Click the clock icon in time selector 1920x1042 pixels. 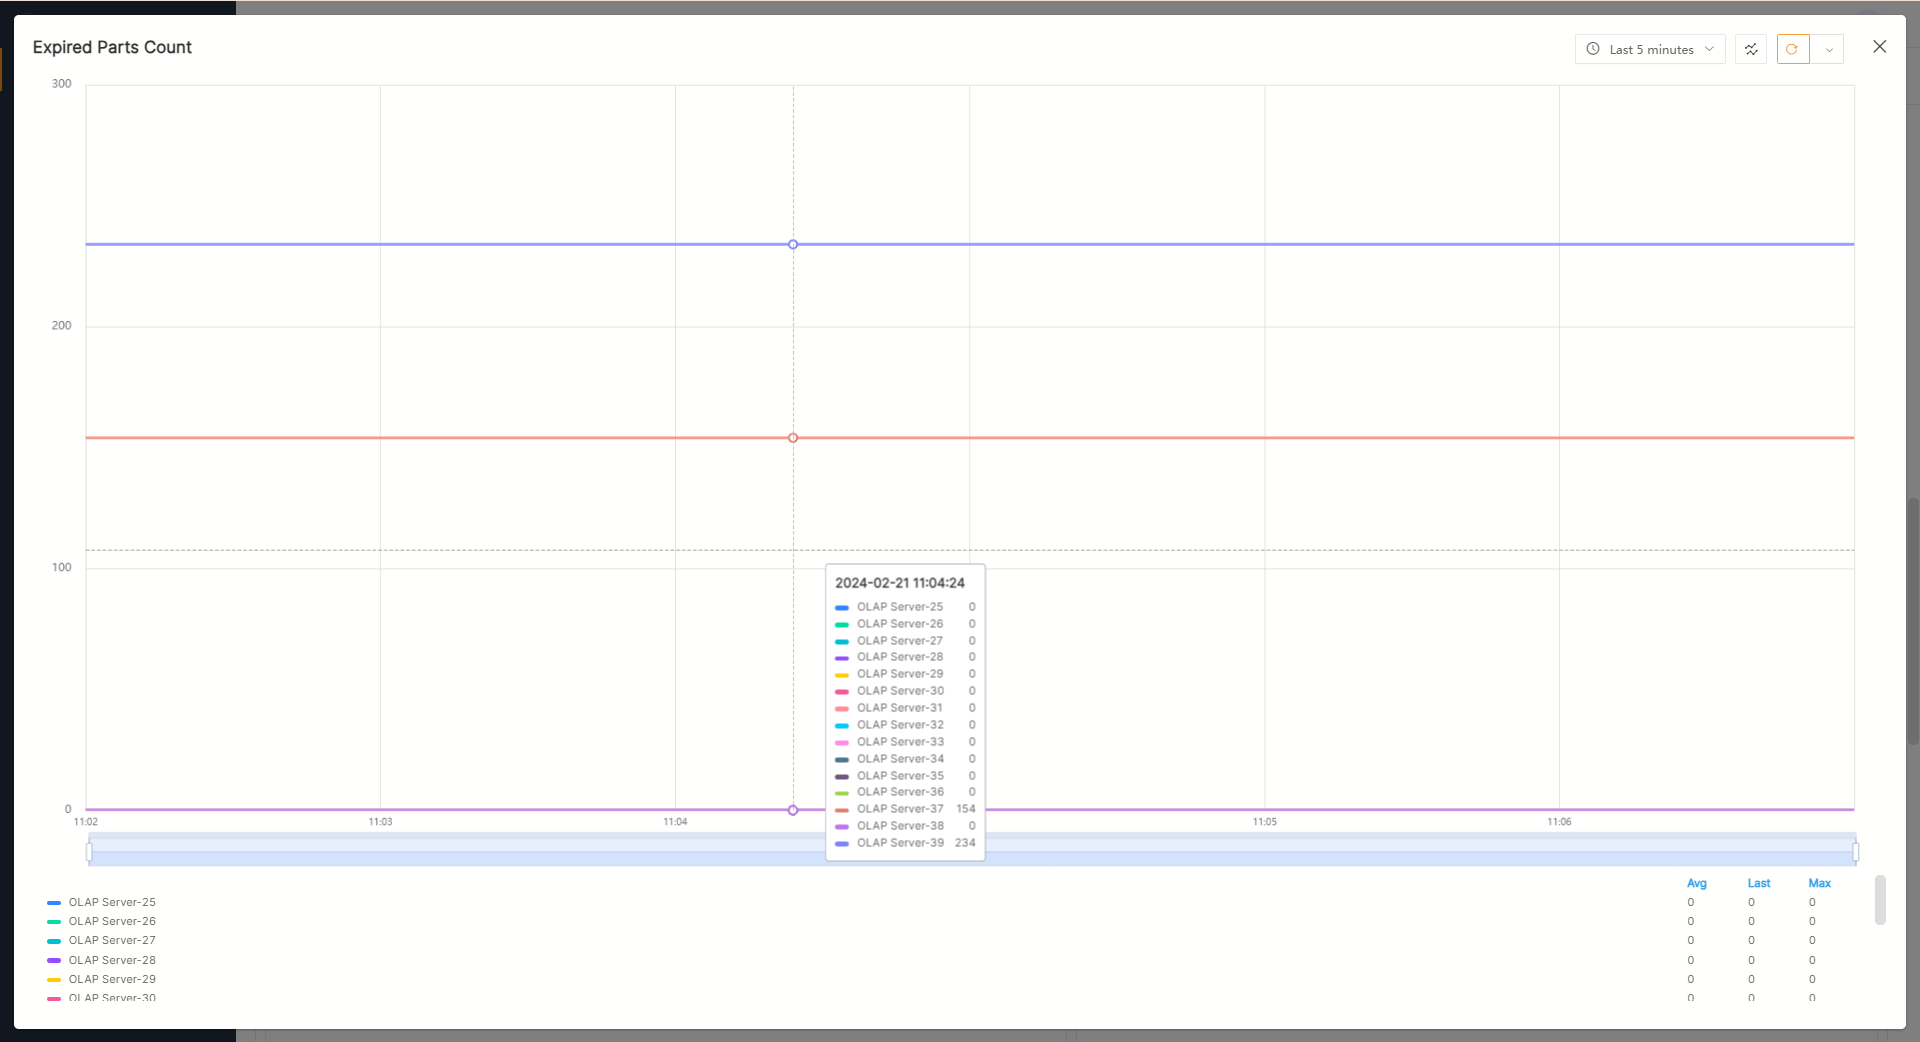tap(1593, 49)
